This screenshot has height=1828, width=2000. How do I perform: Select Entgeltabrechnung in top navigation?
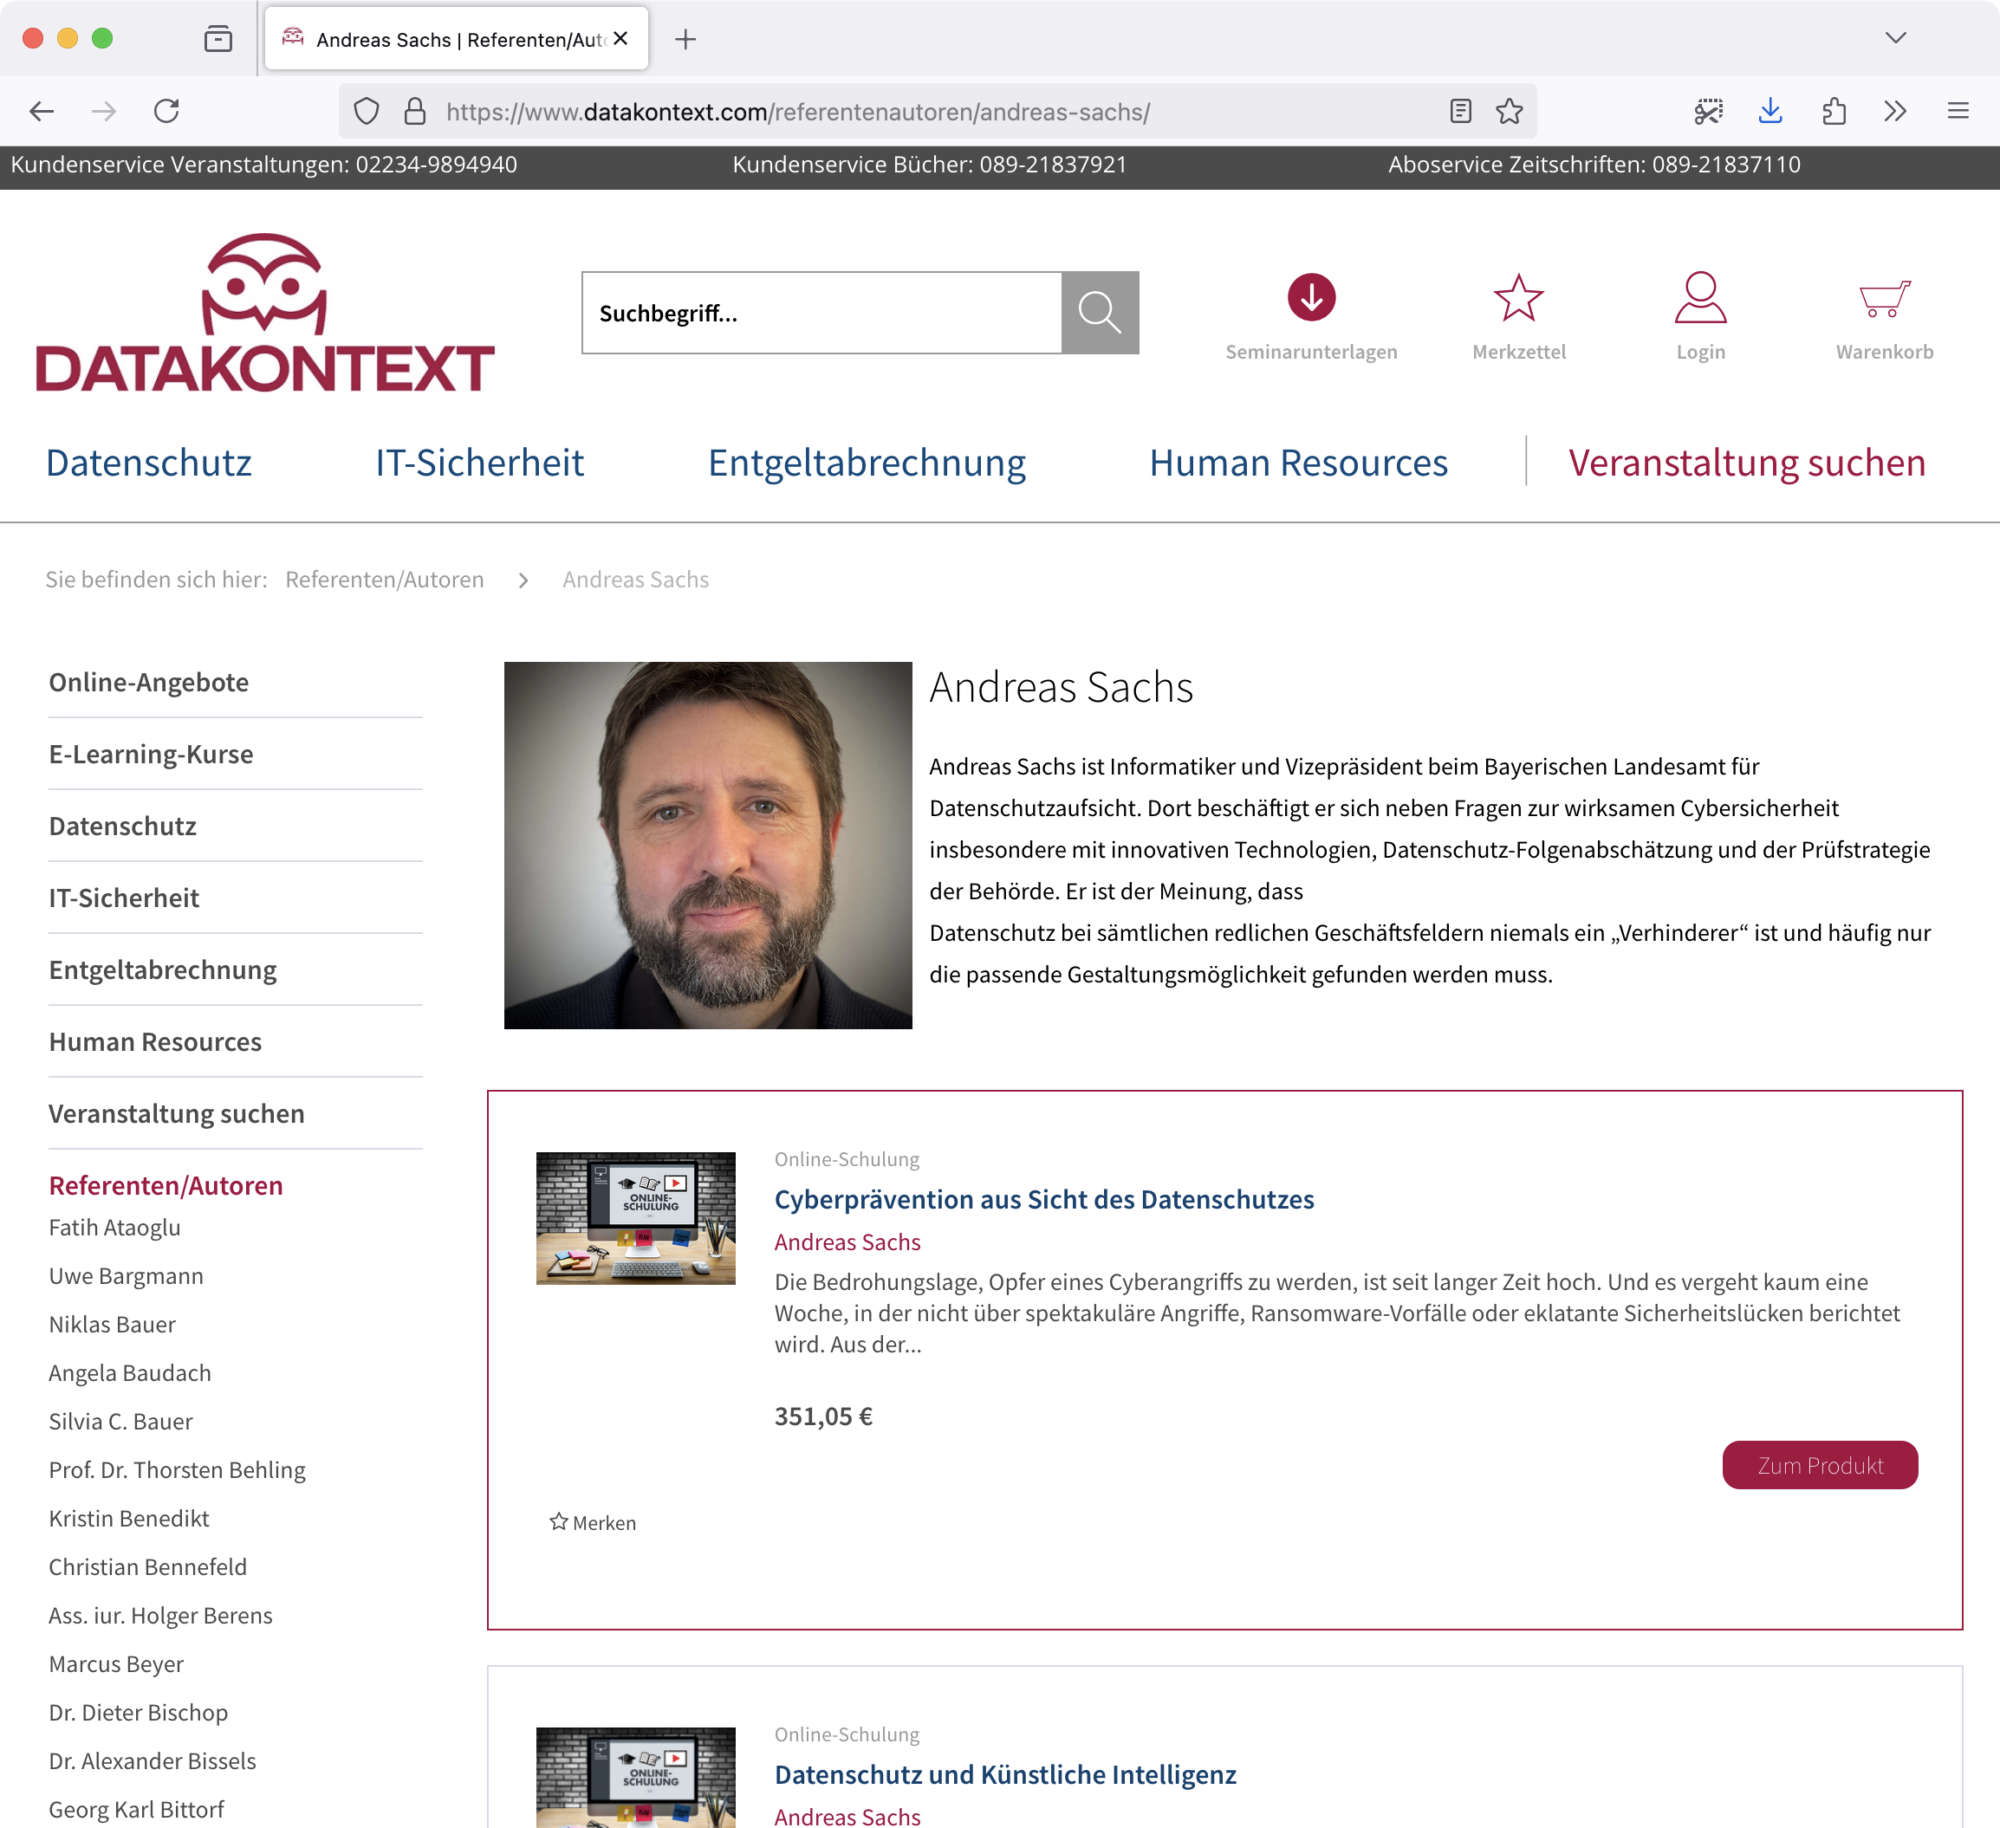coord(866,462)
